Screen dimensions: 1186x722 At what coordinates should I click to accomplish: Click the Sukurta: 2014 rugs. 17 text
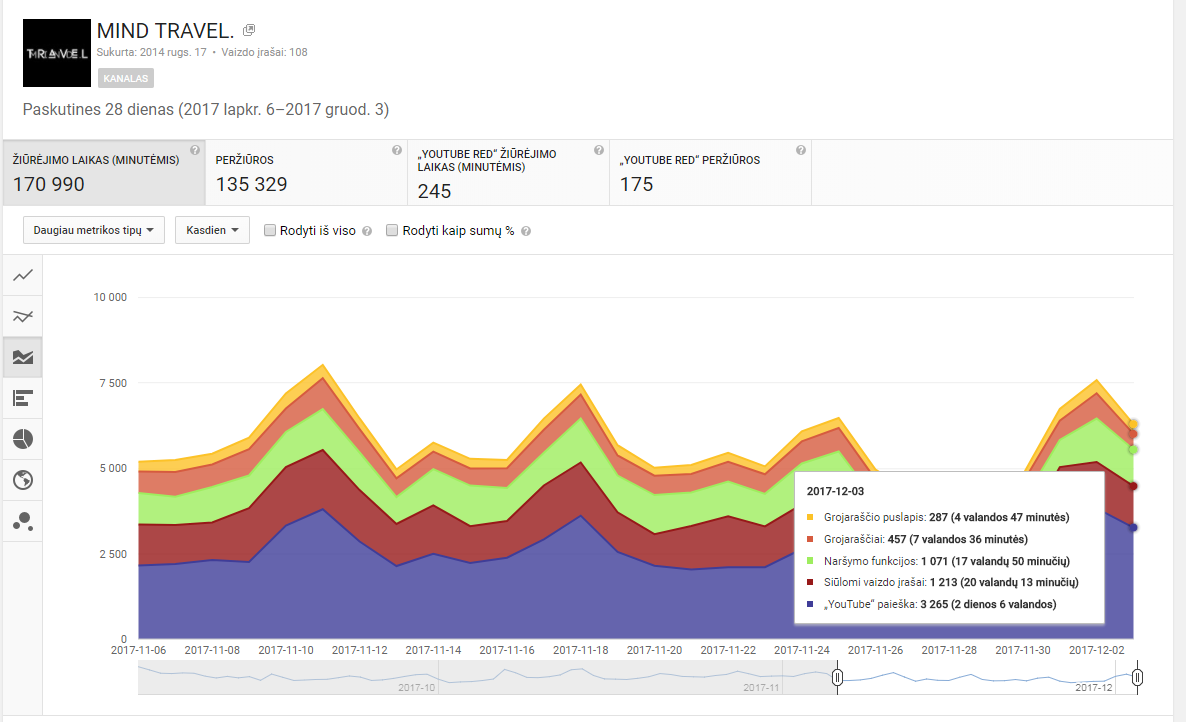pyautogui.click(x=151, y=52)
